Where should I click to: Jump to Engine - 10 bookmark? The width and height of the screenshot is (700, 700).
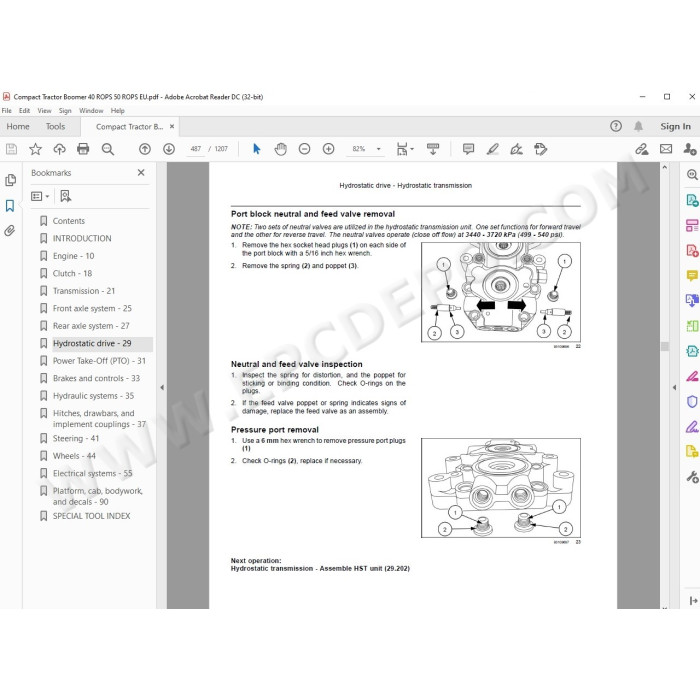(73, 256)
